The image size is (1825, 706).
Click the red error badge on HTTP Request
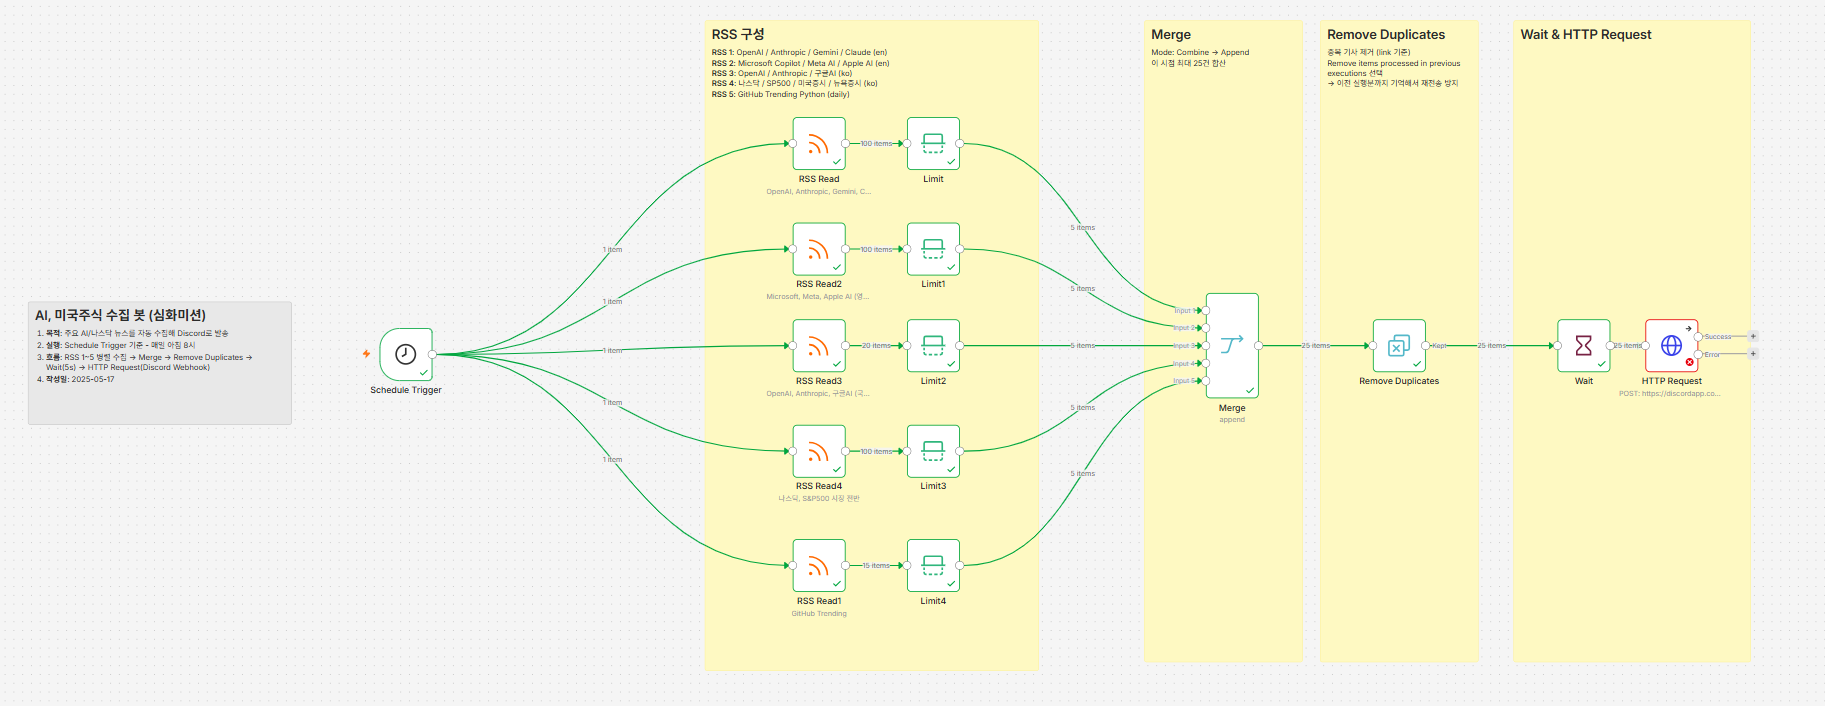(x=1690, y=362)
